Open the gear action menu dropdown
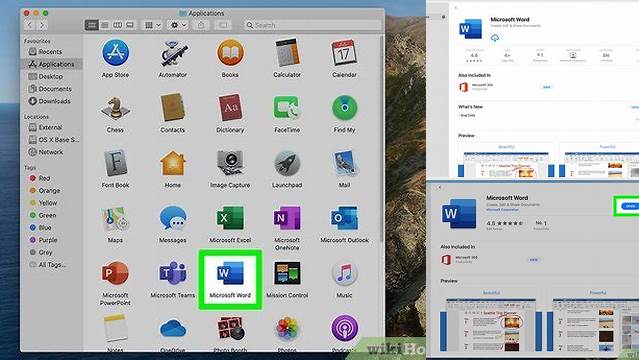Viewport: 639px width, 360px height. 178,25
